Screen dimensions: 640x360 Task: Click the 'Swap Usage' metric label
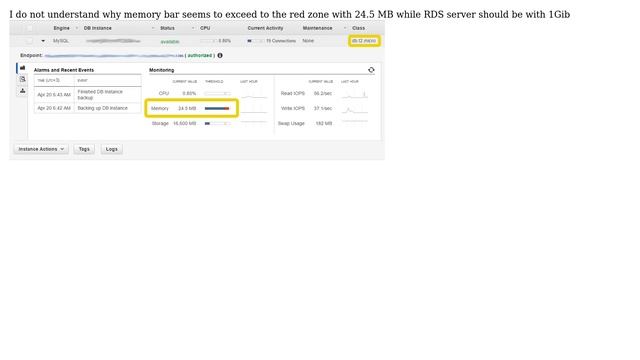point(291,123)
